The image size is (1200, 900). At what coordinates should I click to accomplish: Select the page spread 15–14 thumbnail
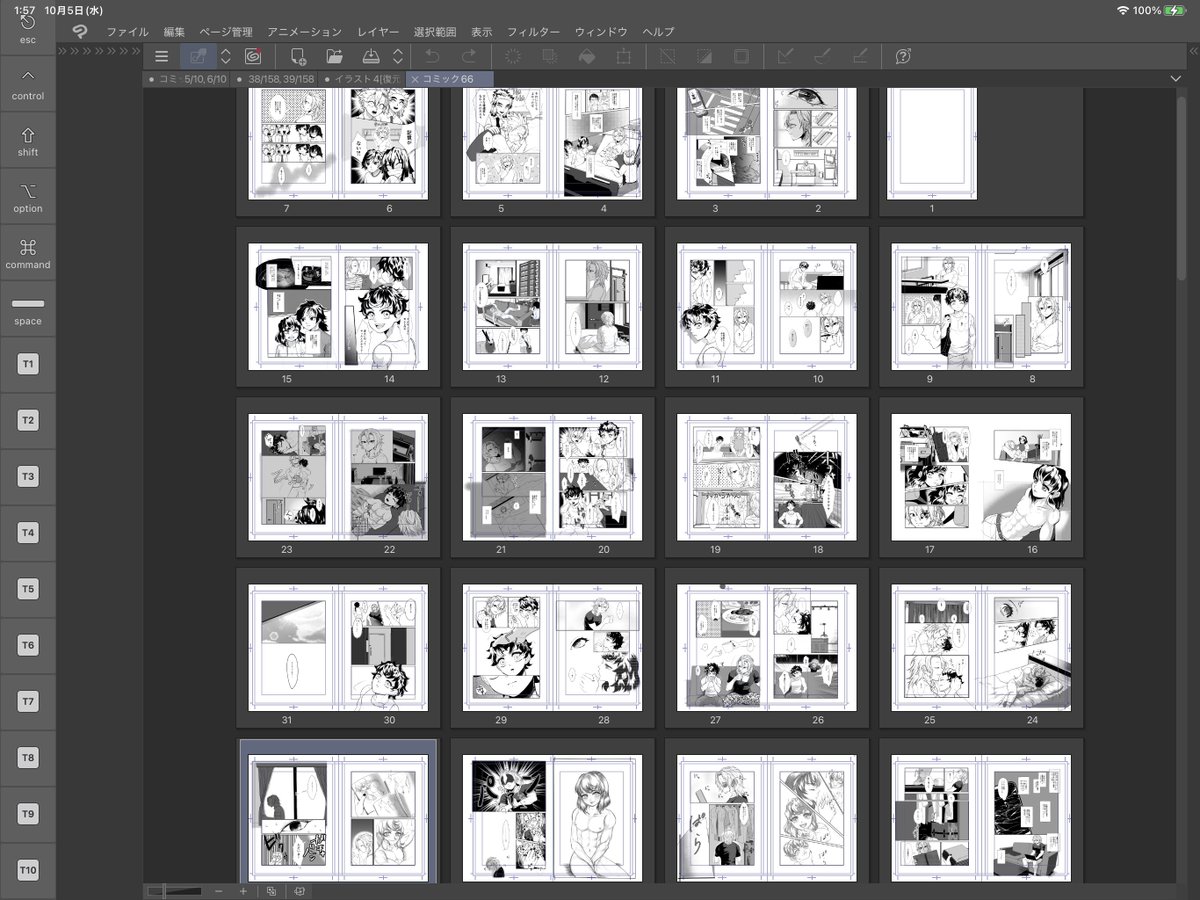338,307
